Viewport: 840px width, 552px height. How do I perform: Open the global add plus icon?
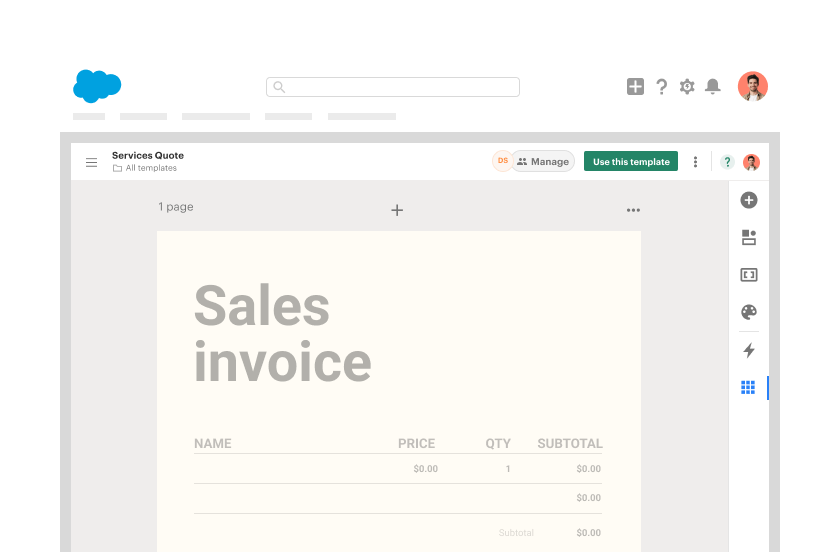click(635, 86)
